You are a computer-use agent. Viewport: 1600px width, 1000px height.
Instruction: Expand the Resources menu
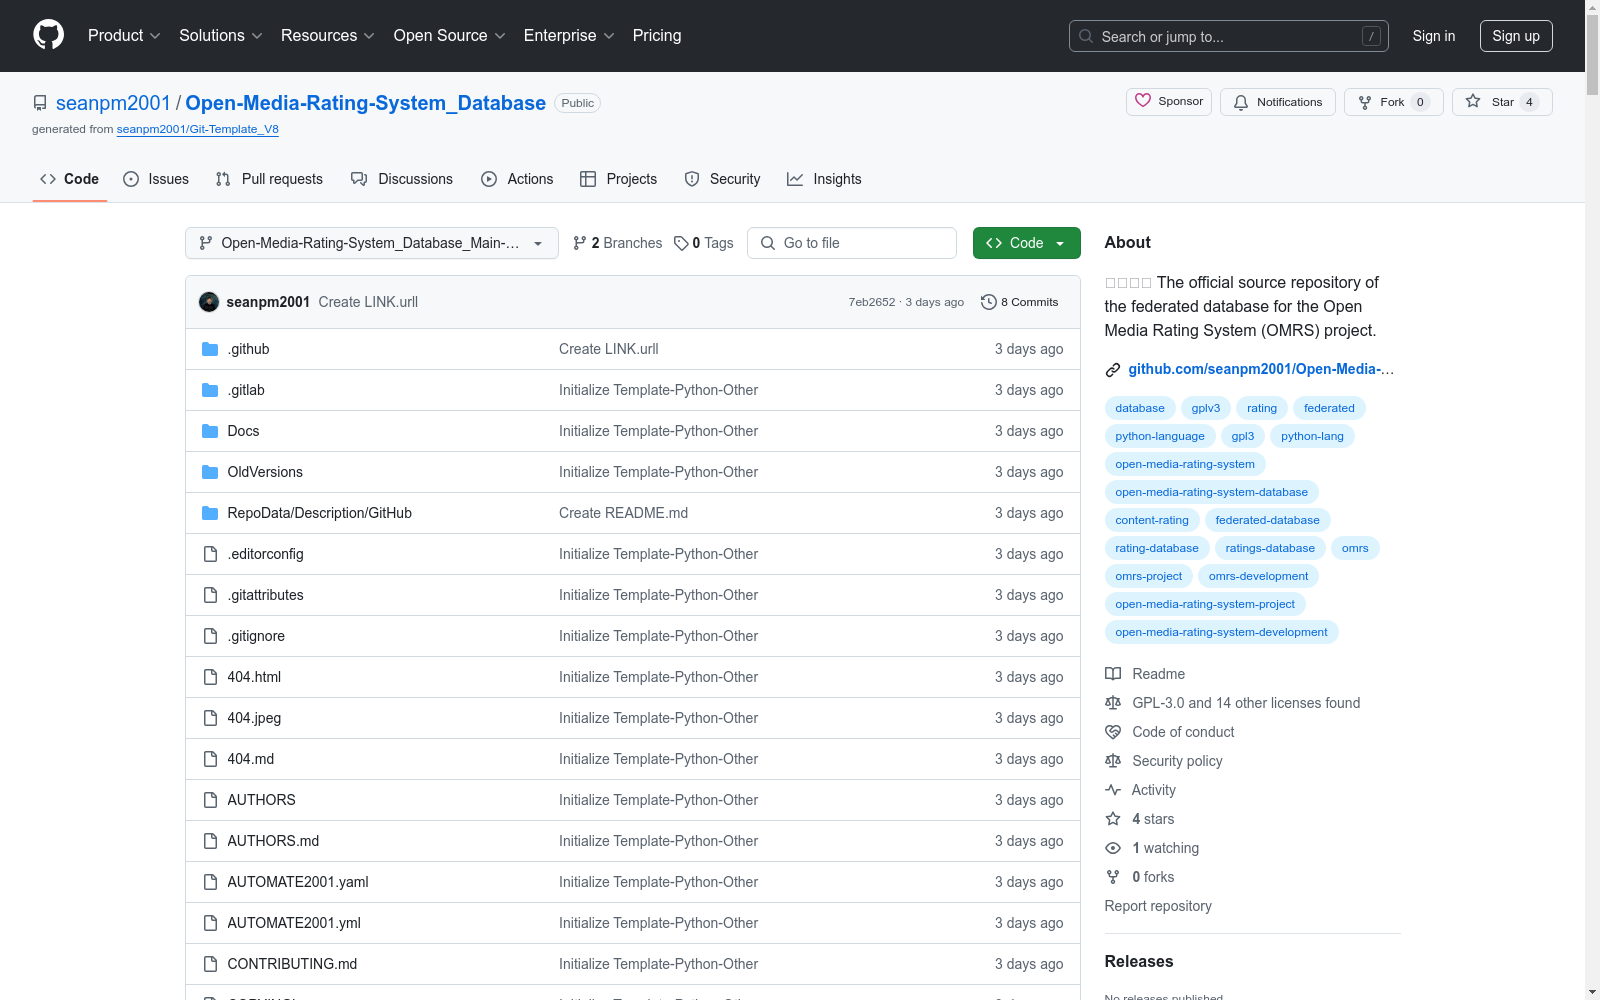tap(328, 35)
